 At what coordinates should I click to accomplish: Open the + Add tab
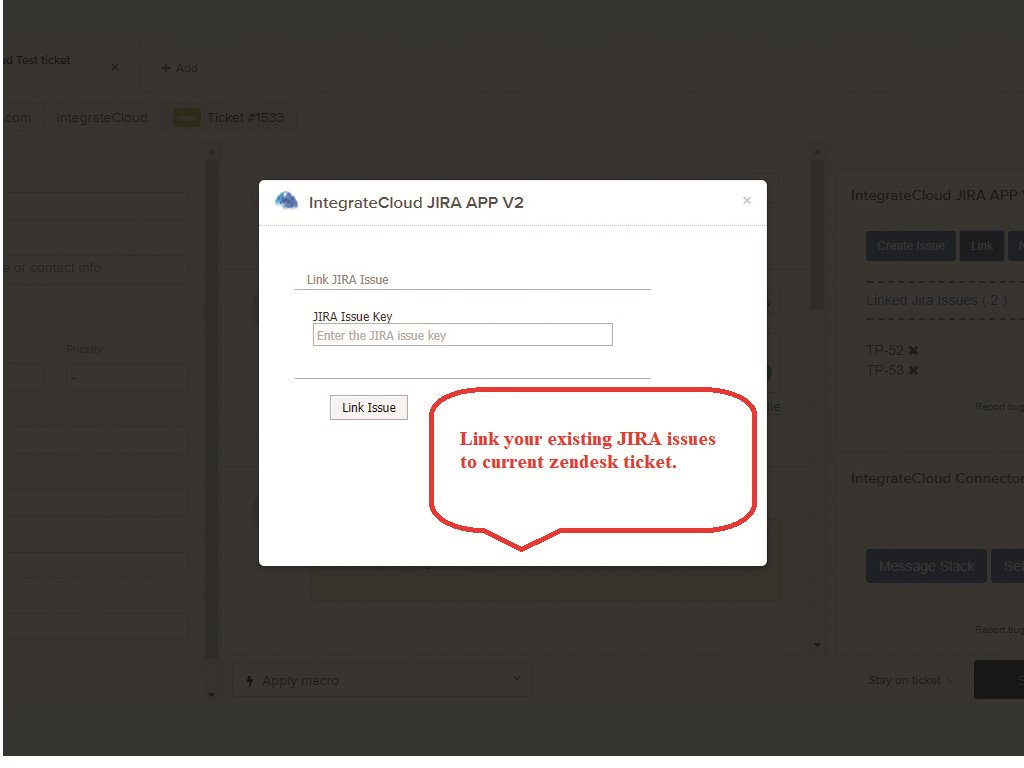pos(180,68)
